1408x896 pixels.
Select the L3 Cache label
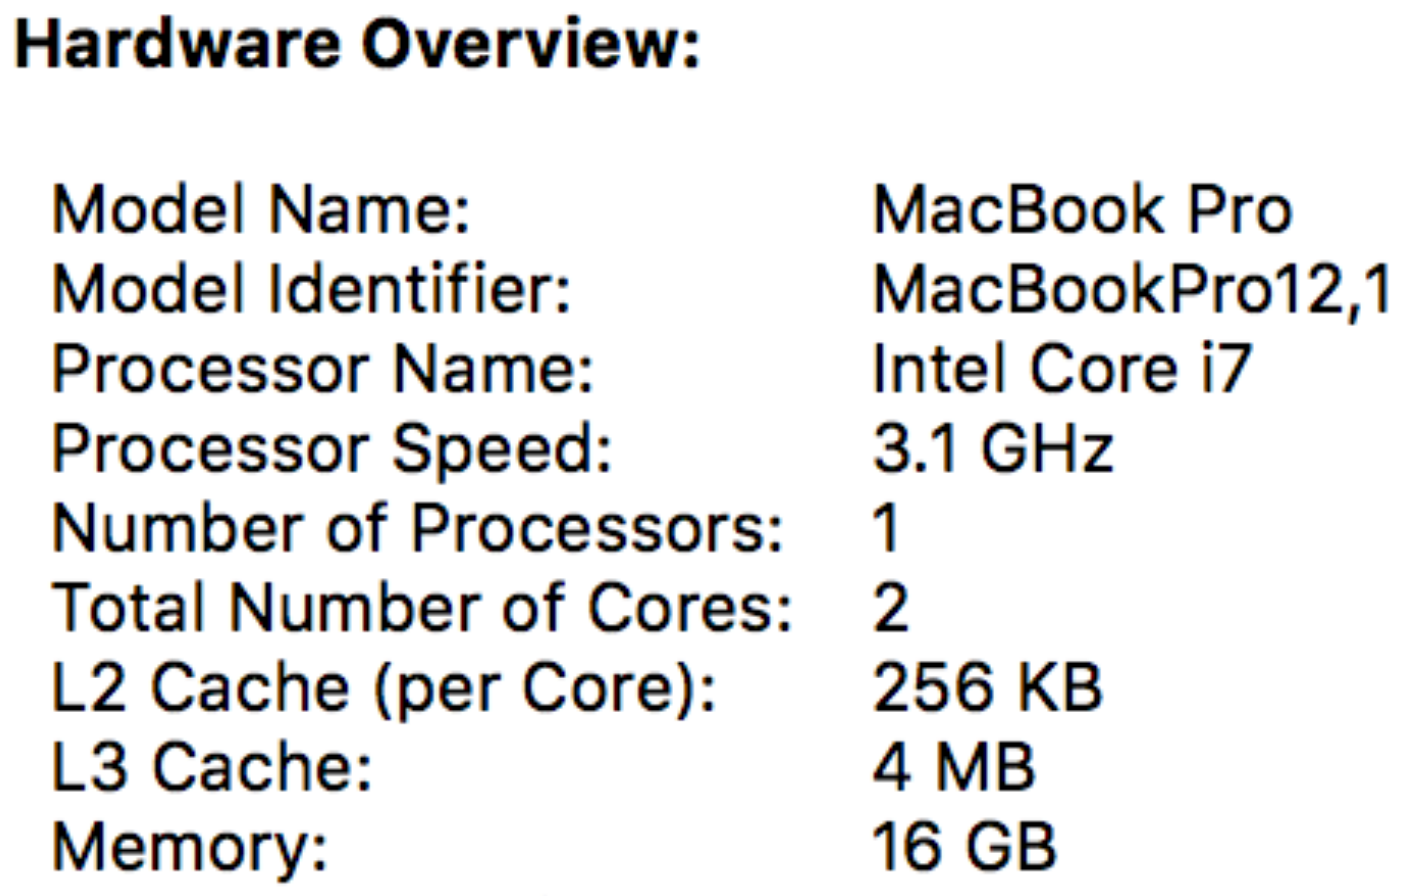[212, 767]
